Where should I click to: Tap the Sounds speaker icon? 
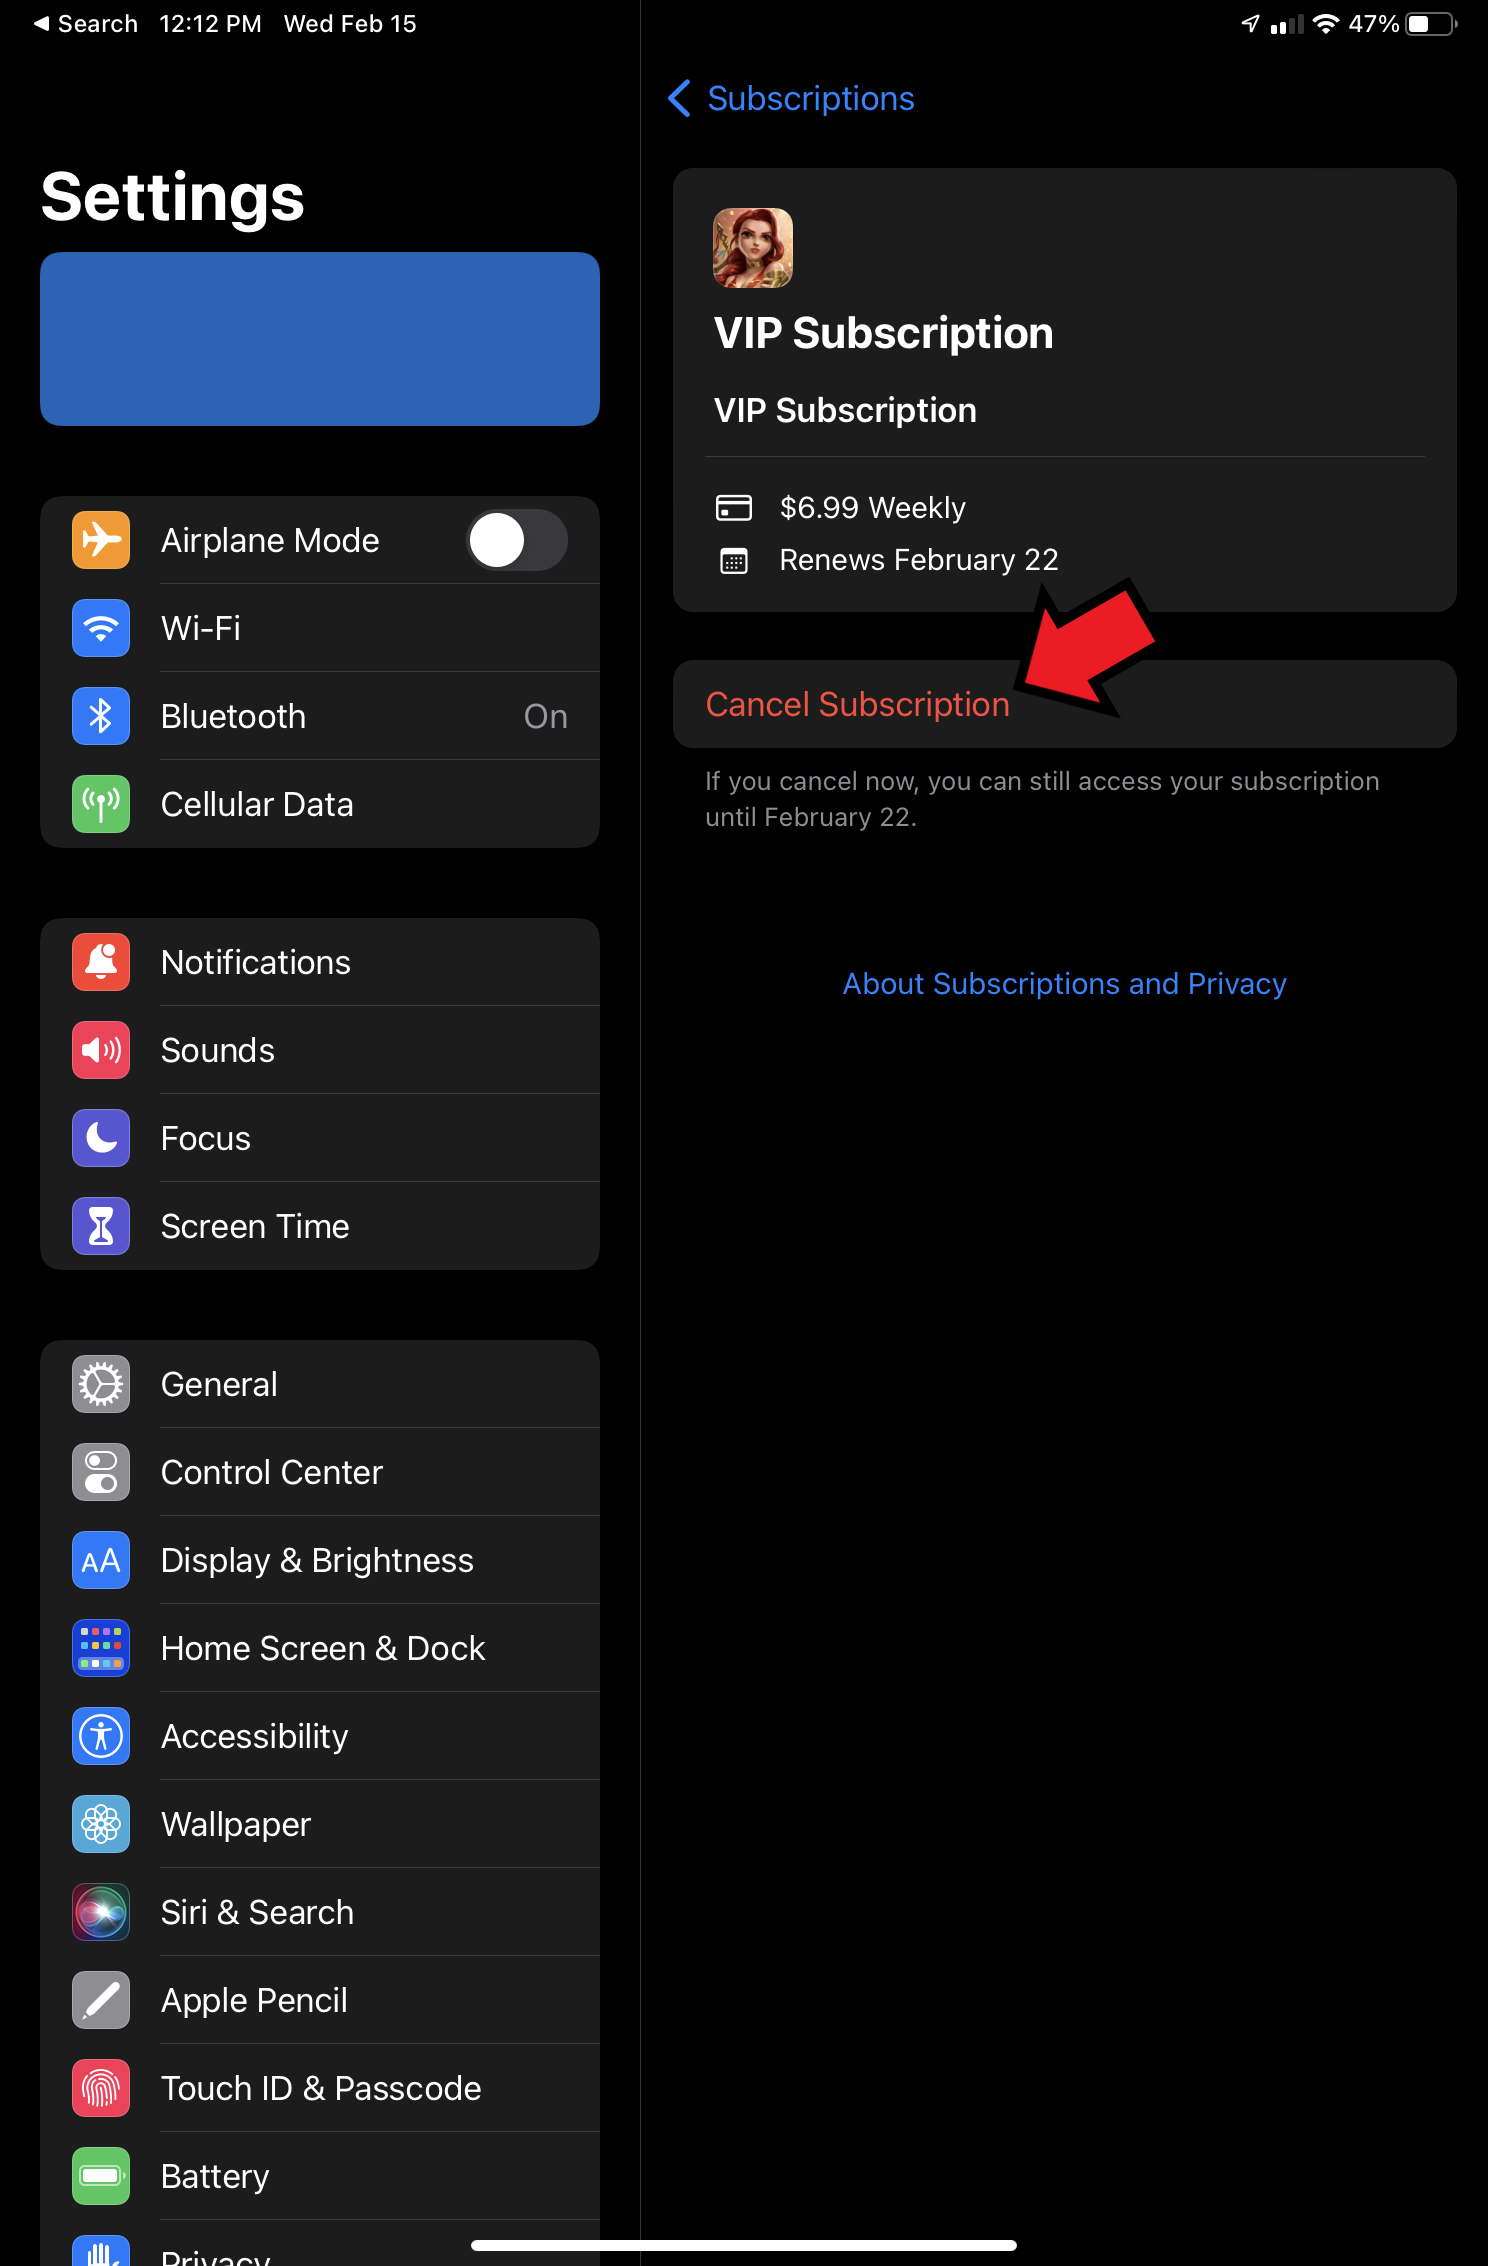click(101, 1050)
